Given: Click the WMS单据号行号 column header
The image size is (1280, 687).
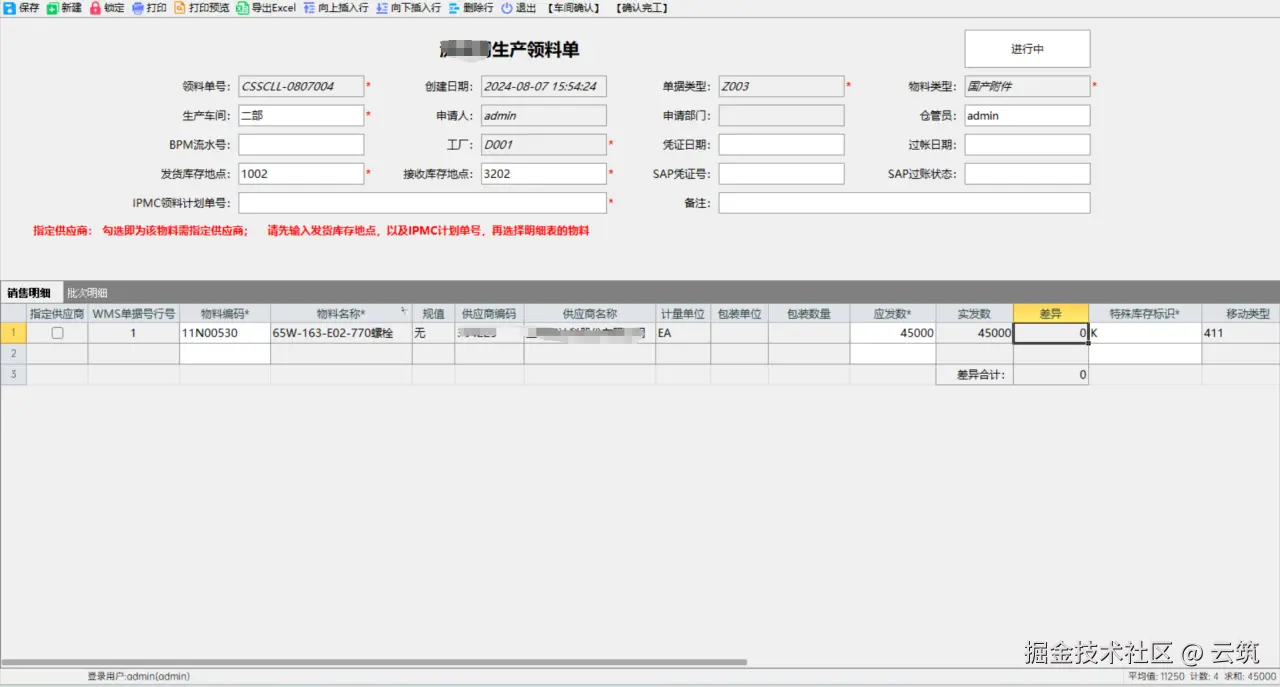Looking at the screenshot, I should 133,313.
